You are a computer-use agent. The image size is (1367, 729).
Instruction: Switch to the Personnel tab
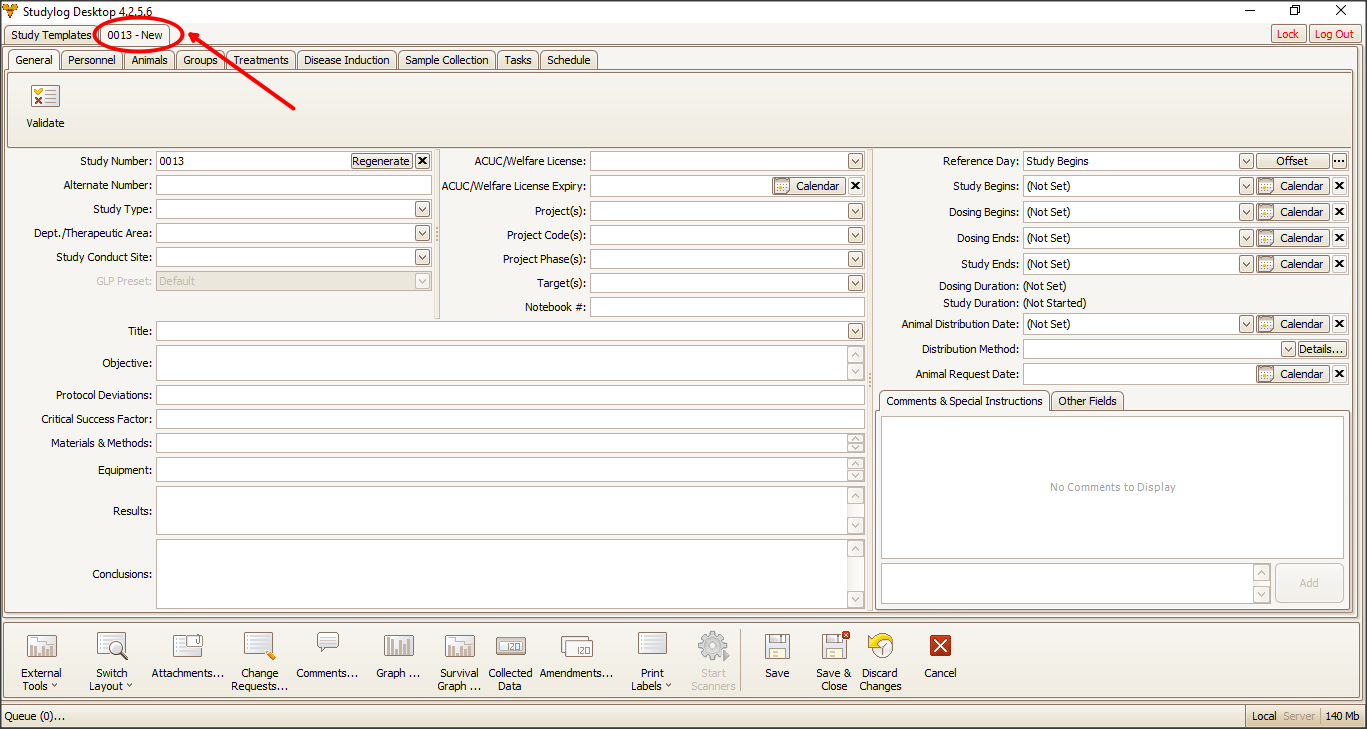(92, 60)
